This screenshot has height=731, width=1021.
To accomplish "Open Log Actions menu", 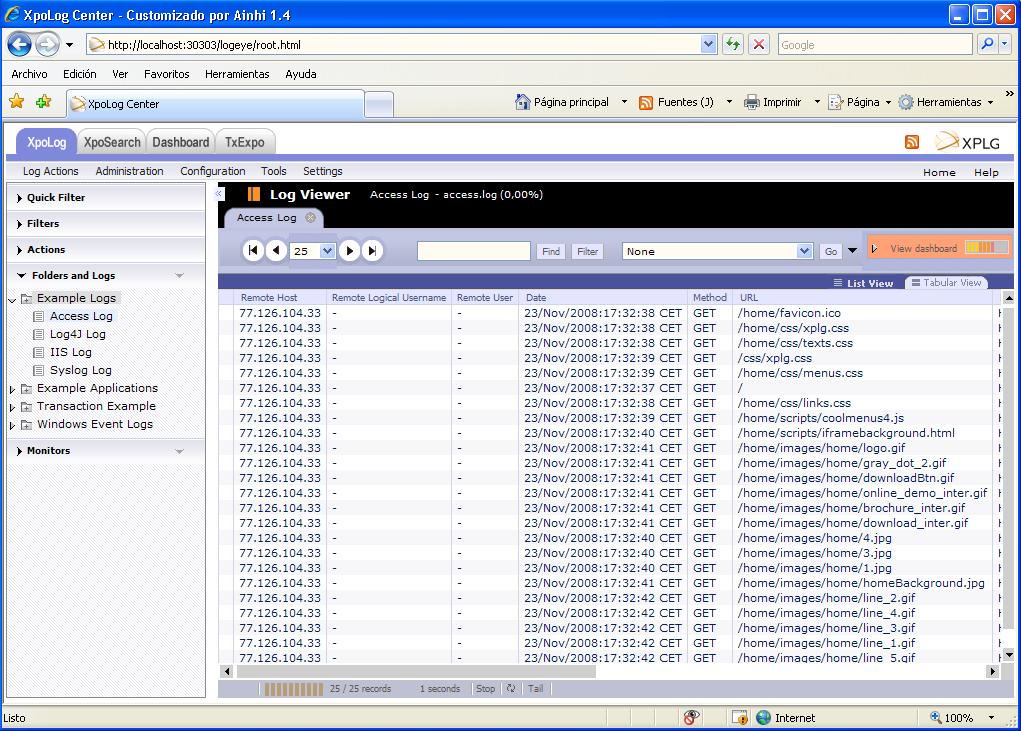I will point(51,171).
